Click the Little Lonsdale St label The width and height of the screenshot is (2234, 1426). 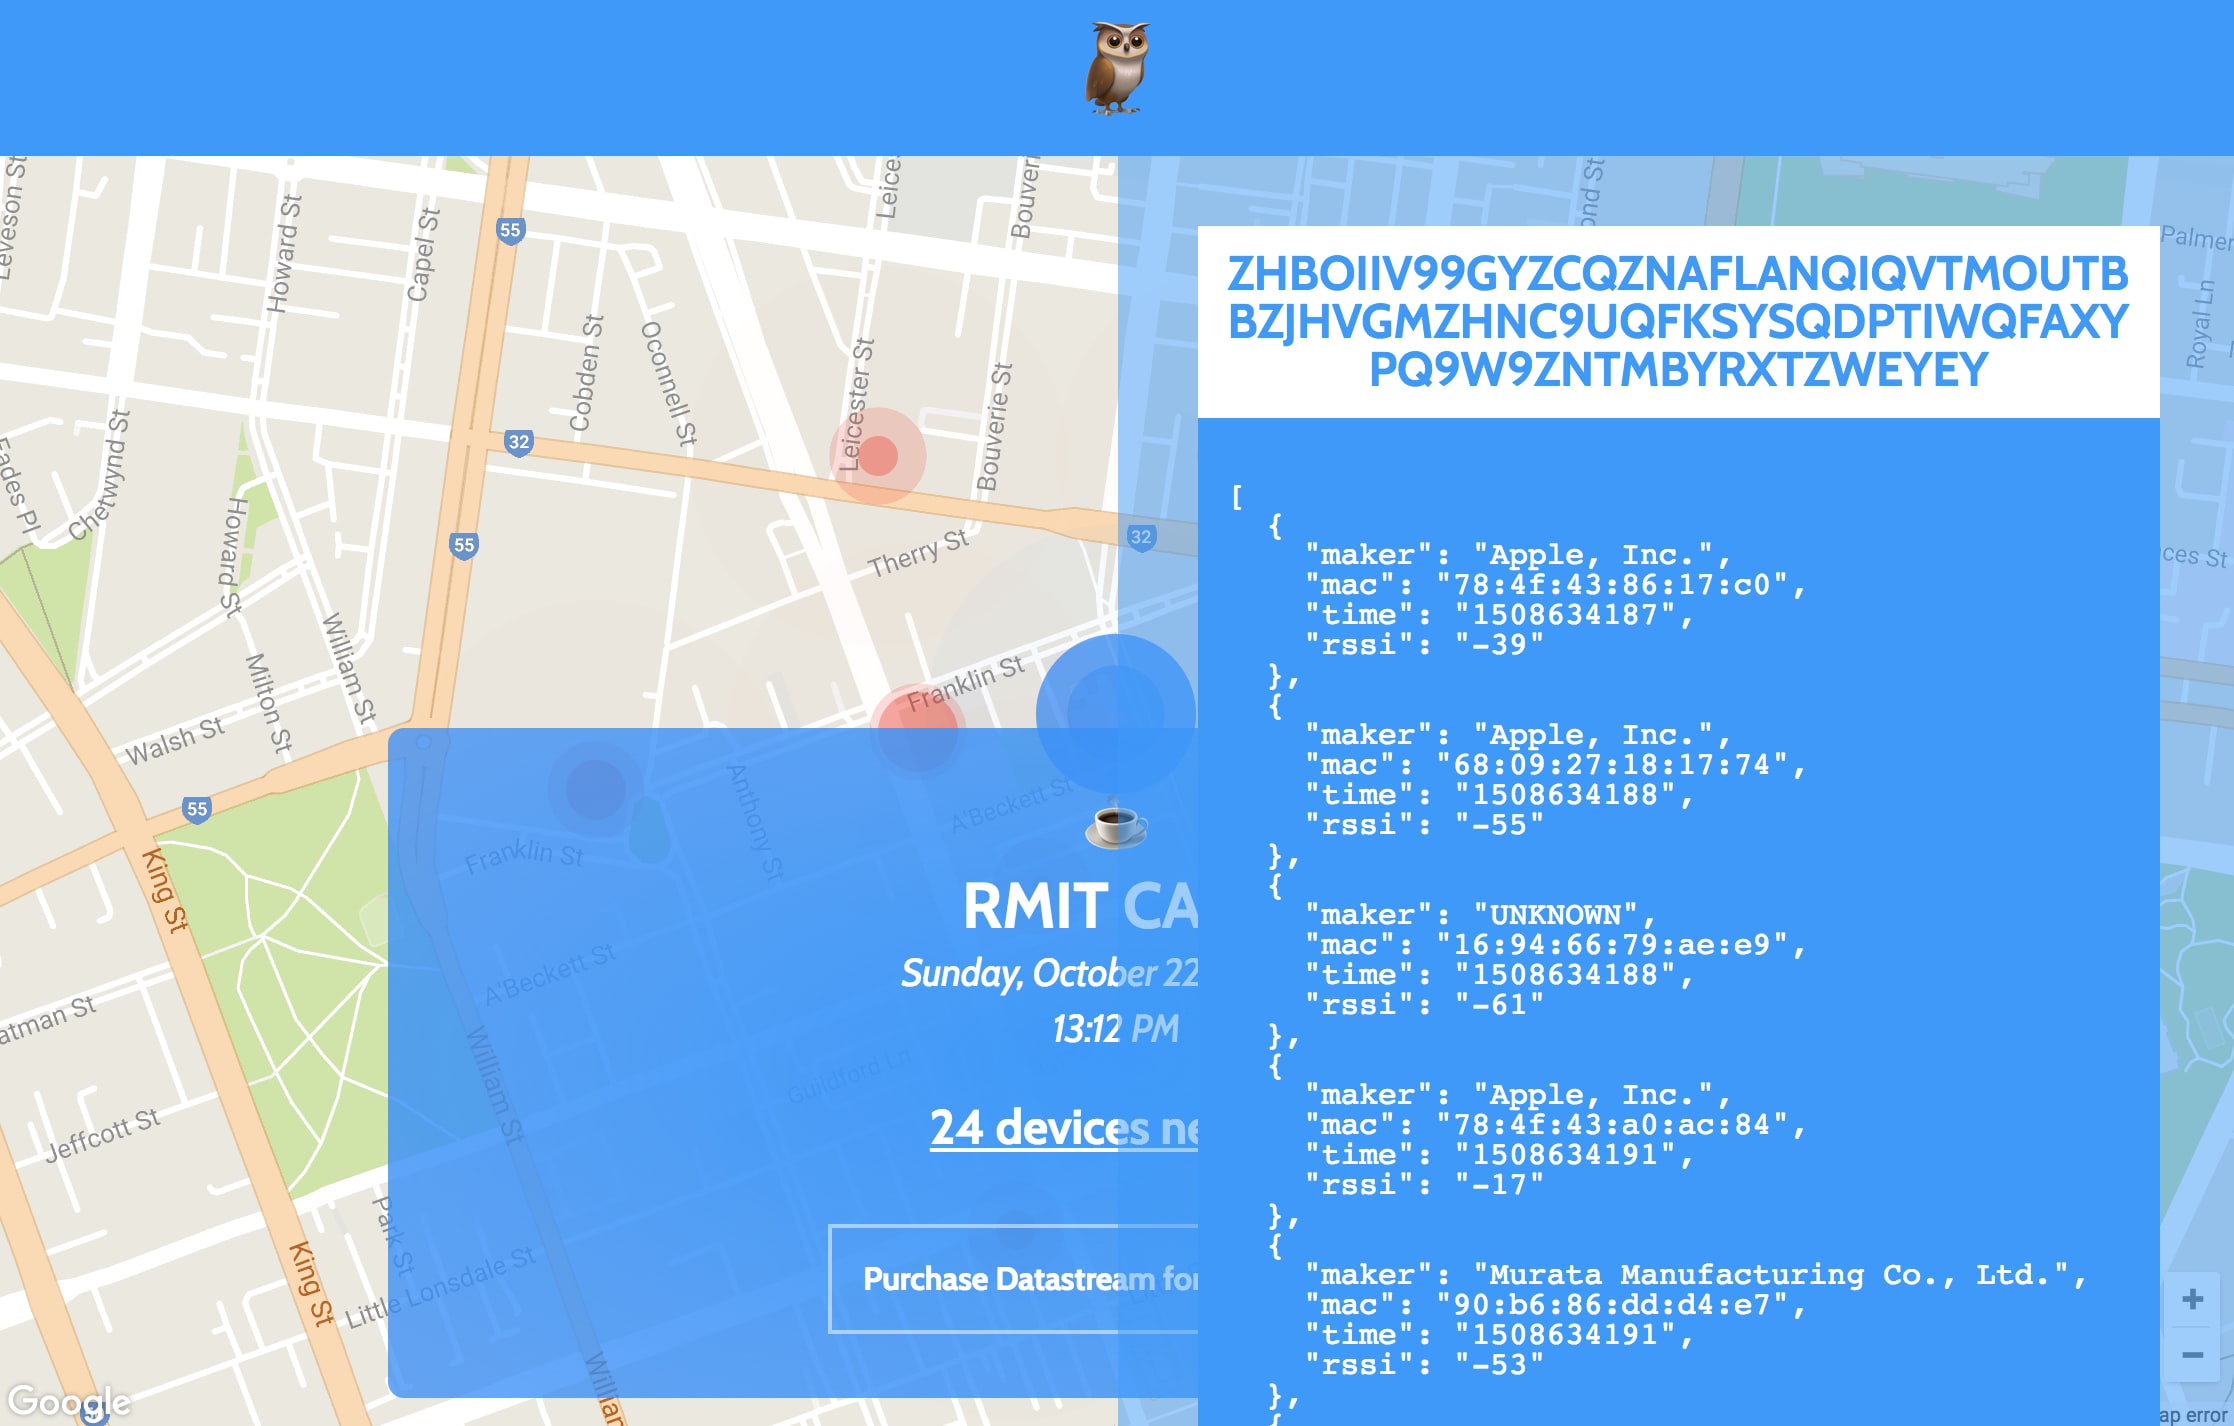[440, 1288]
